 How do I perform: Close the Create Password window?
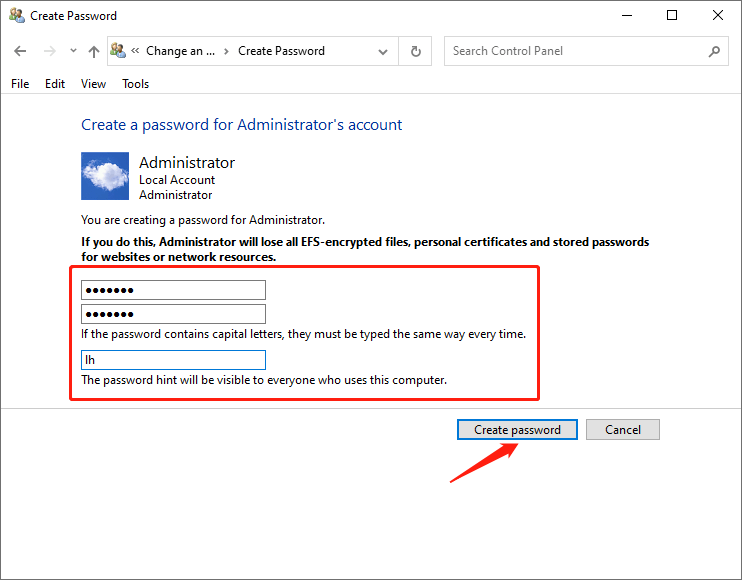click(718, 16)
